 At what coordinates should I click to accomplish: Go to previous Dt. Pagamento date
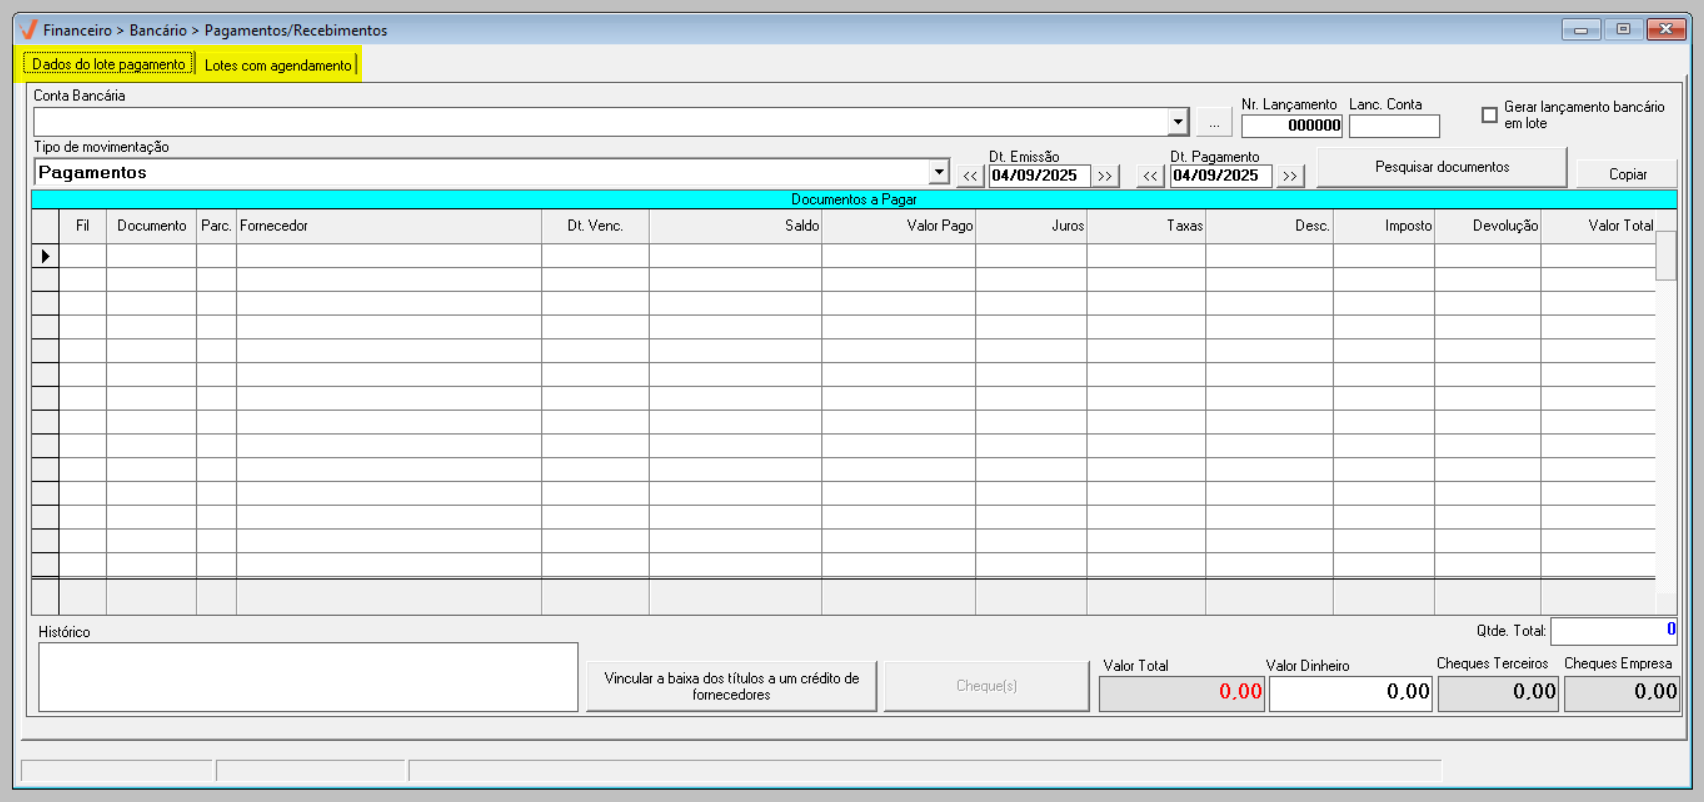(1150, 176)
